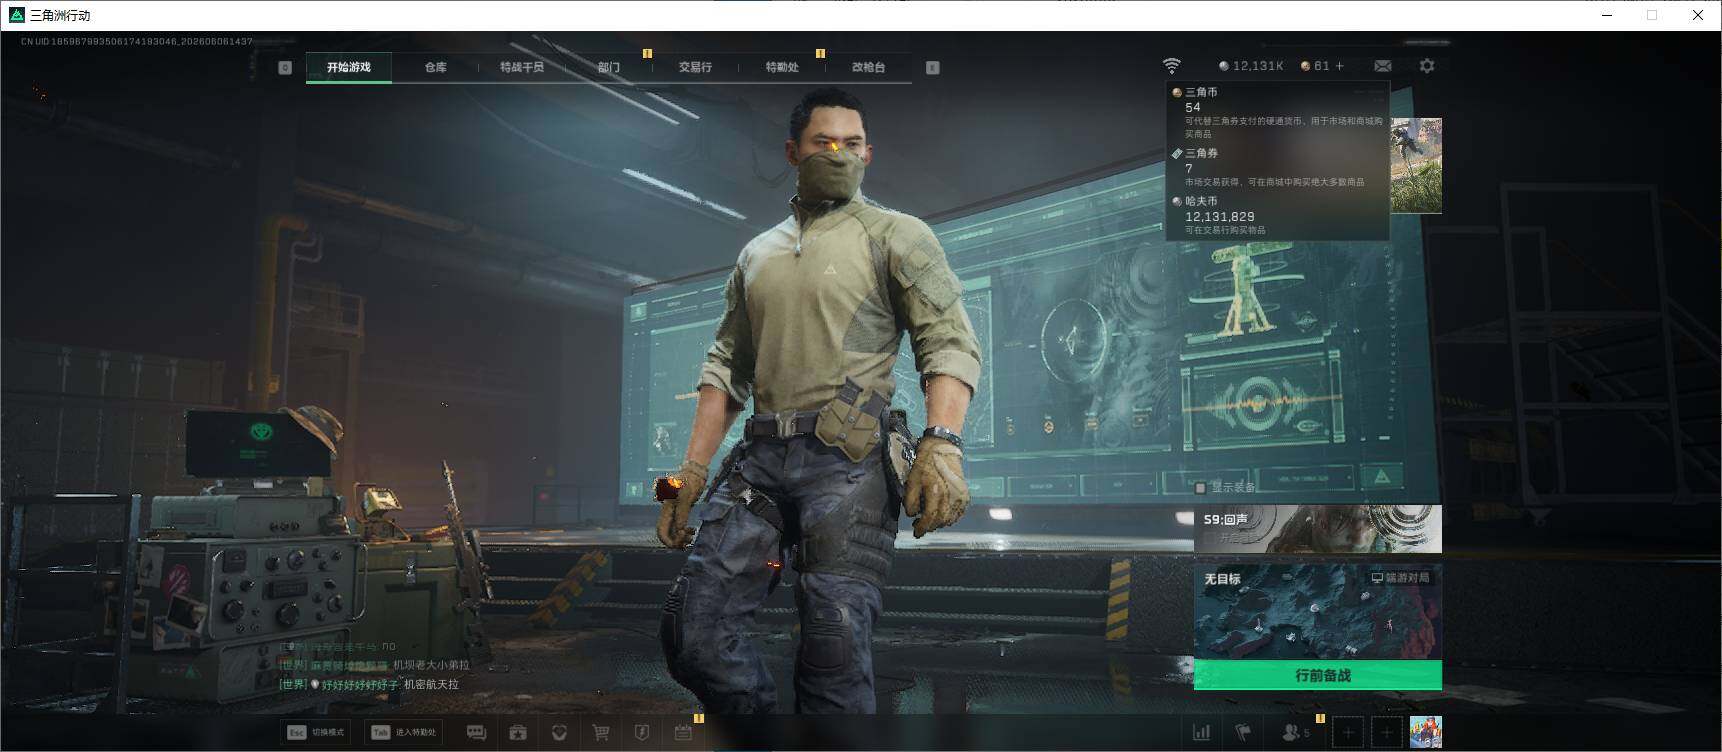This screenshot has width=1722, height=752.
Task: Click the 三角券 heading in currency panel
Action: 1201,153
